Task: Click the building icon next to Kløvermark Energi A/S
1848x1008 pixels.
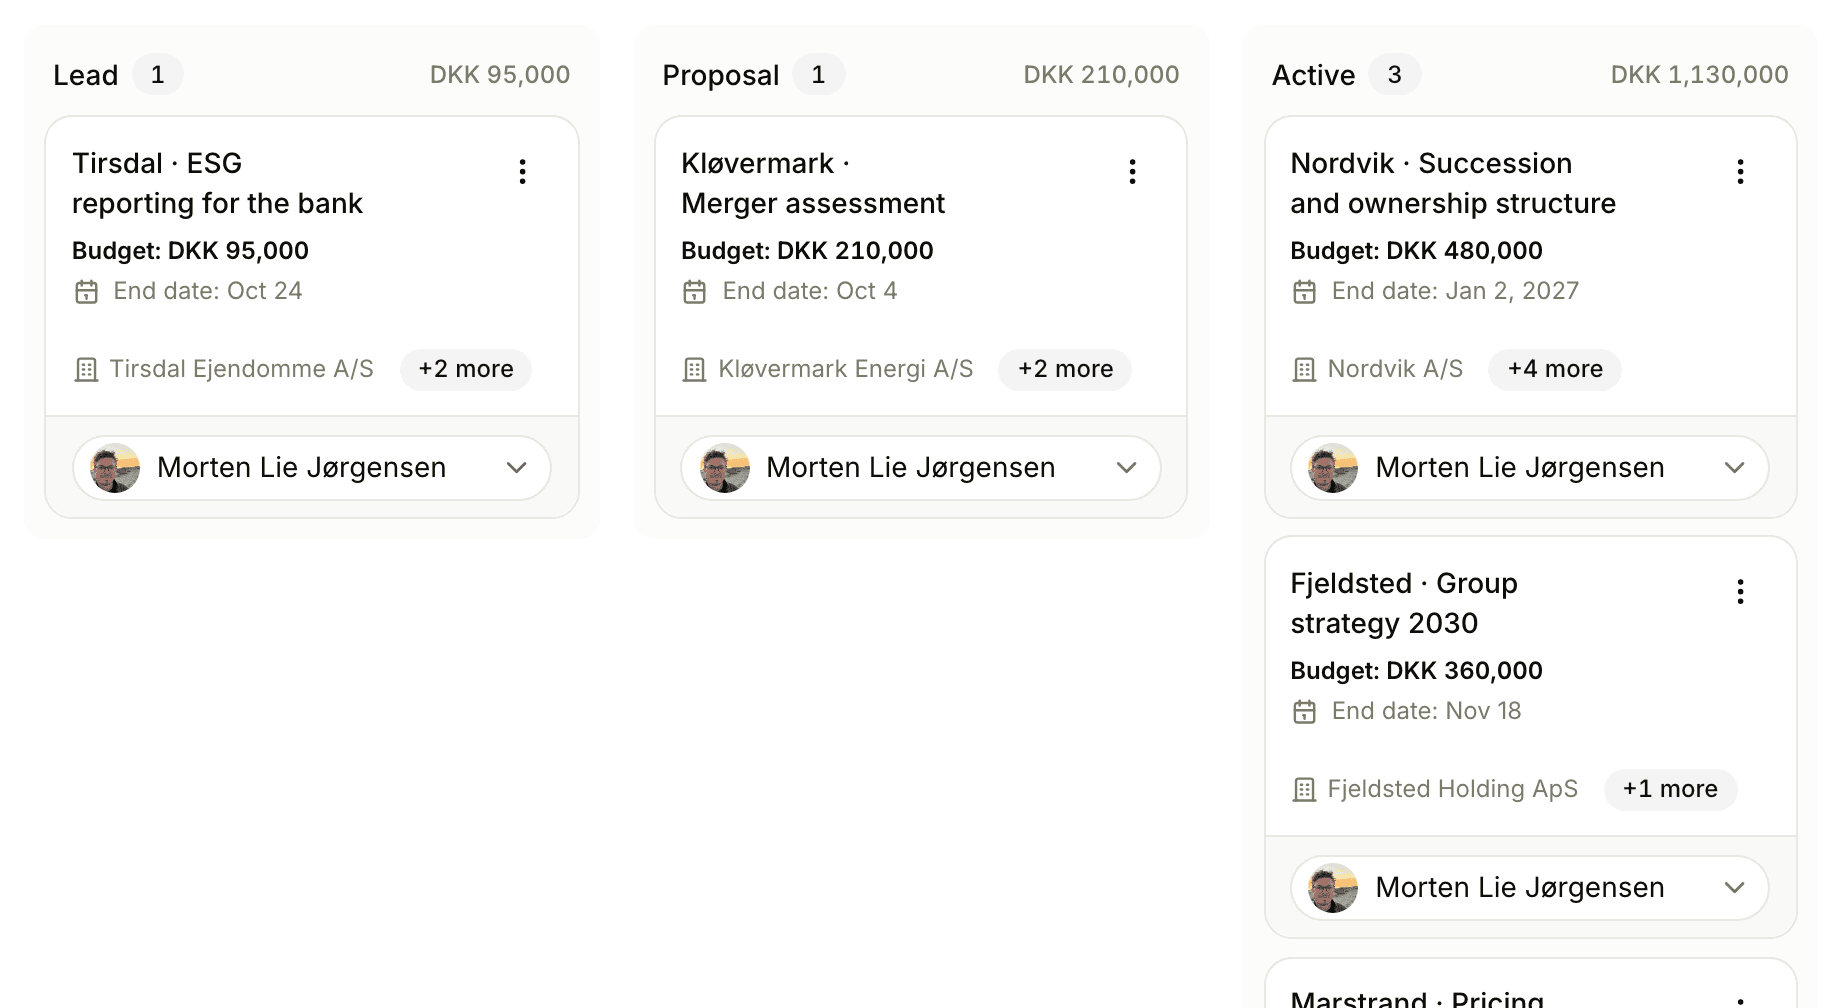Action: tap(695, 370)
